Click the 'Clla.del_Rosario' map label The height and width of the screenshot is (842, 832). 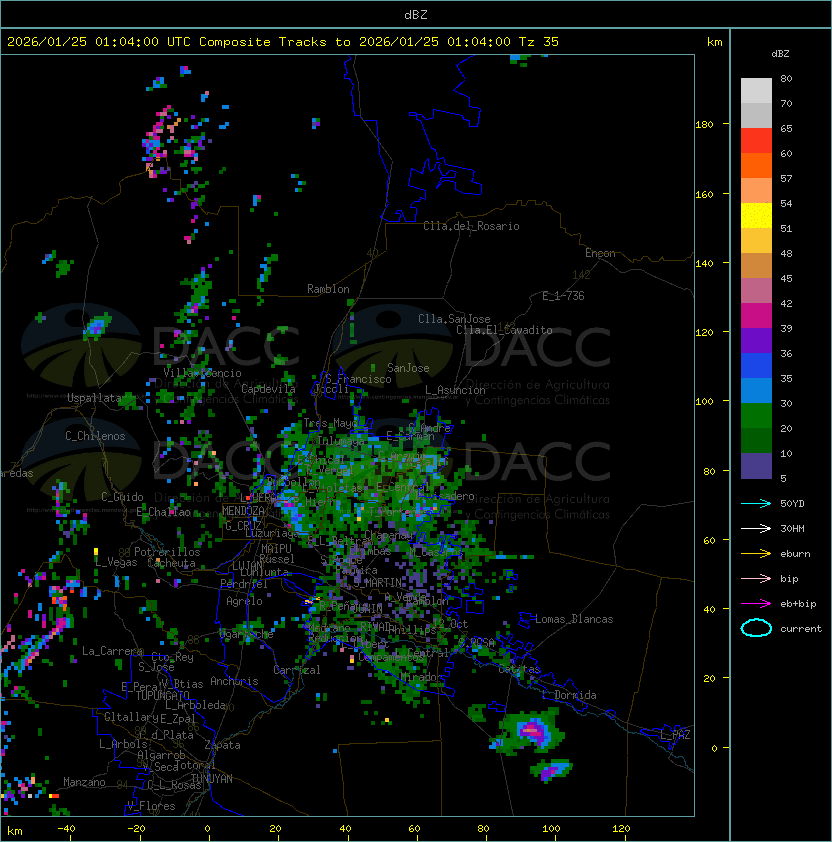pyautogui.click(x=471, y=226)
